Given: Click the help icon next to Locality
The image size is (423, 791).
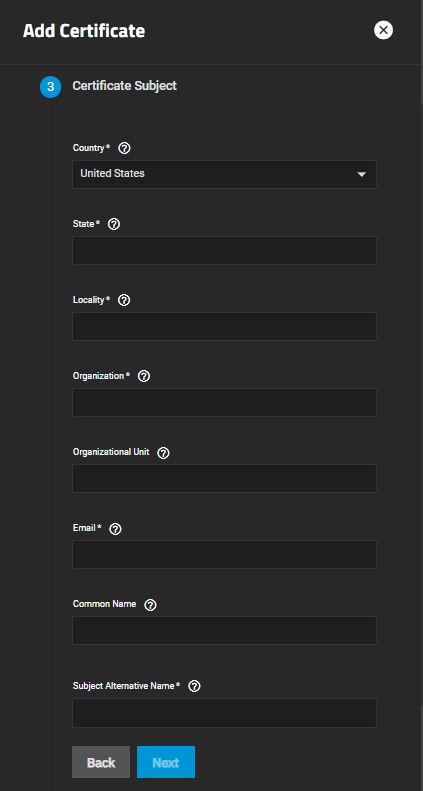Looking at the screenshot, I should (x=124, y=300).
